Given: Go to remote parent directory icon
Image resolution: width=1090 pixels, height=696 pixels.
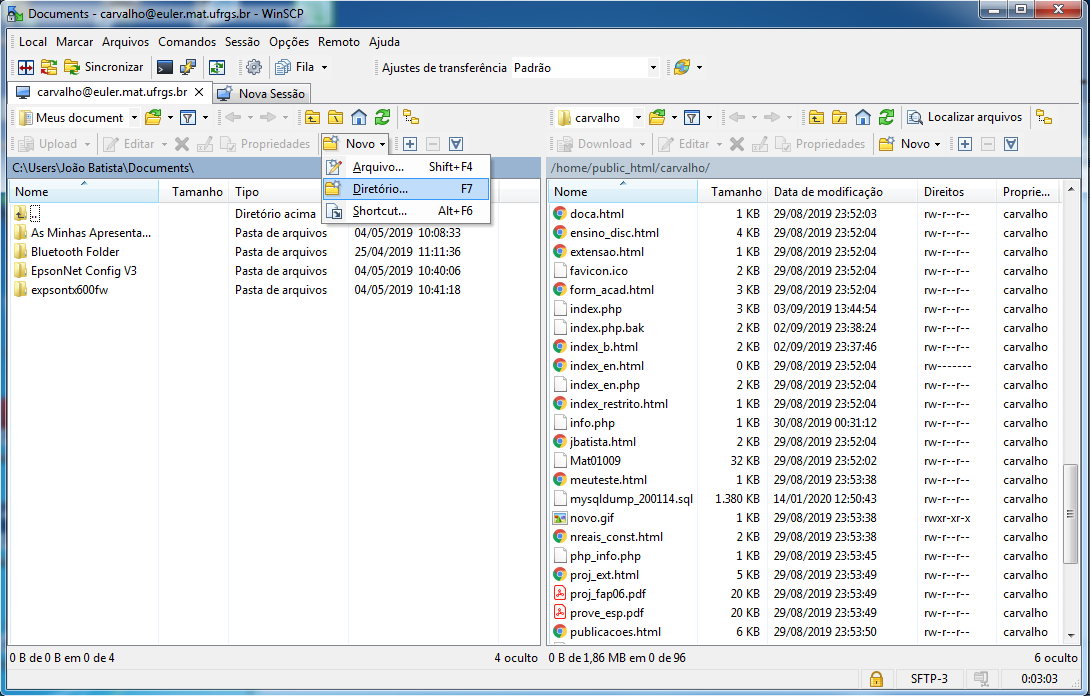Looking at the screenshot, I should click(817, 118).
